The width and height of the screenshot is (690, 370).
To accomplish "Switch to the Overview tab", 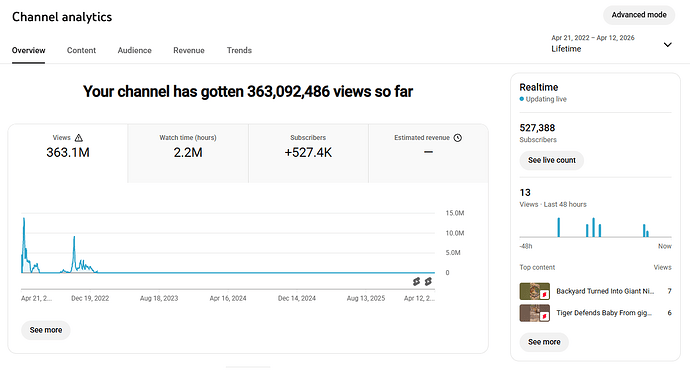I will (x=29, y=50).
